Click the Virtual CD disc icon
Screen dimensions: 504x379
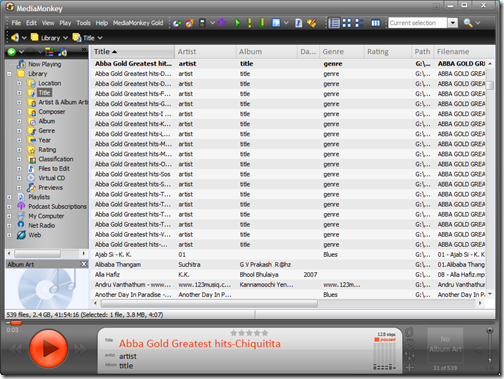(x=31, y=178)
